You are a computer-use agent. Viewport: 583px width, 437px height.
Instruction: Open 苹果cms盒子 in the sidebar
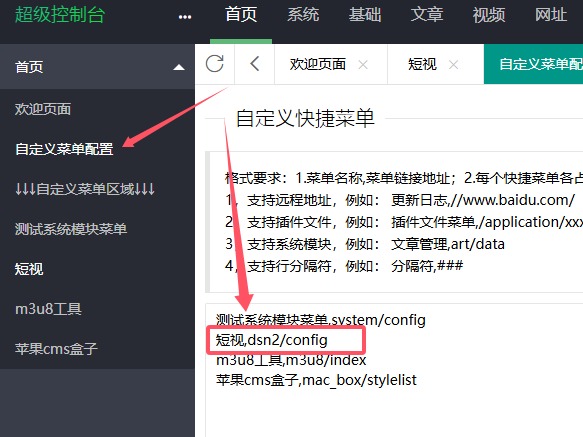click(x=56, y=349)
